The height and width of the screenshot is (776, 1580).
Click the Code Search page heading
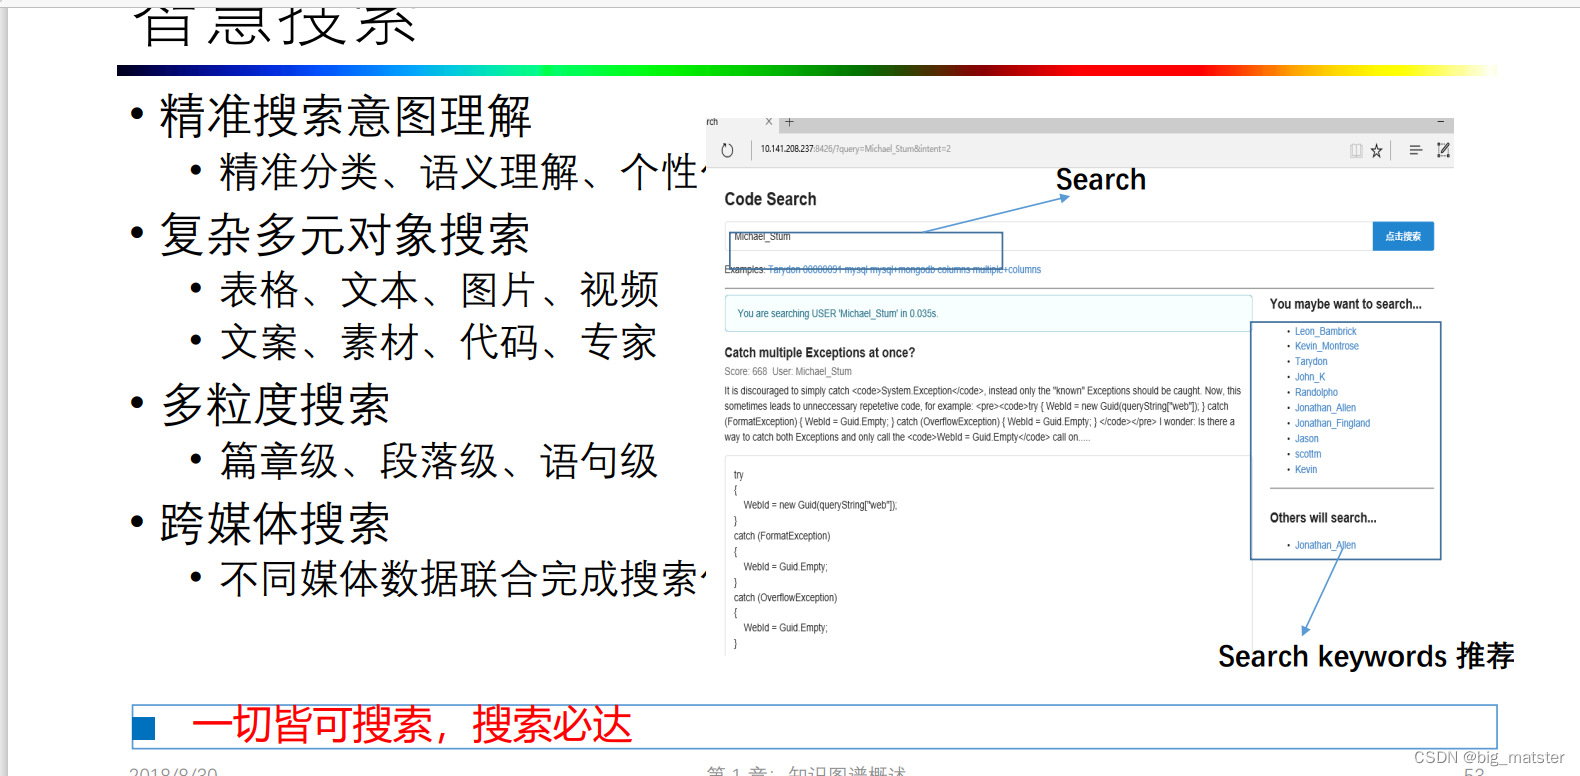(770, 199)
